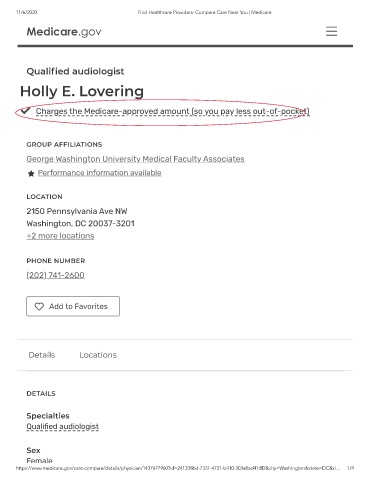The image size is (370, 480).
Task: Open George Washington University Medical Faculty Associates link
Action: (135, 159)
